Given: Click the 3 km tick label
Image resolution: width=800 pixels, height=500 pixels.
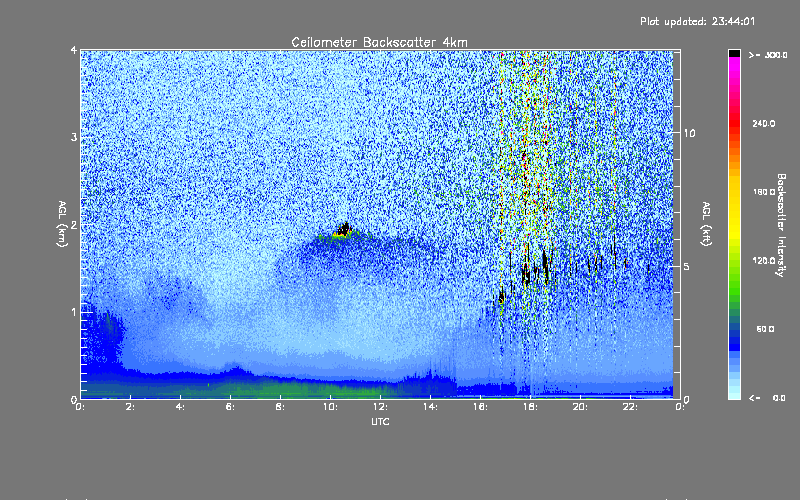Looking at the screenshot, I should click(x=74, y=137).
